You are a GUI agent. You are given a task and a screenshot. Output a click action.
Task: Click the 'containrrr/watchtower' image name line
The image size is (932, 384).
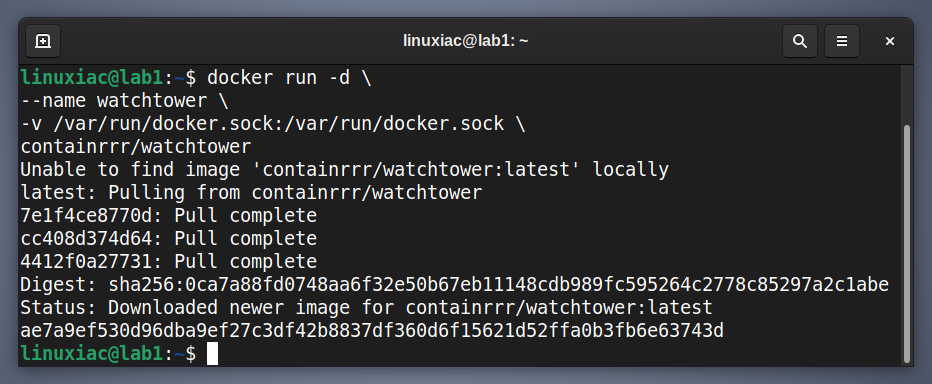[136, 147]
